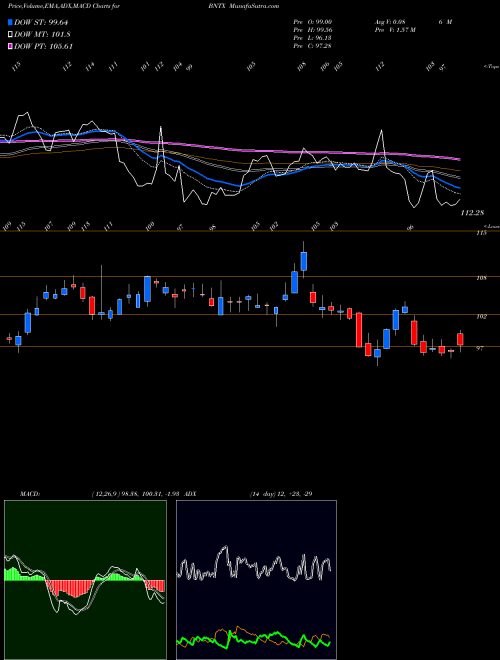Select the 'DOW PT: 105.61' label
The image size is (500, 660).
click(x=43, y=46)
